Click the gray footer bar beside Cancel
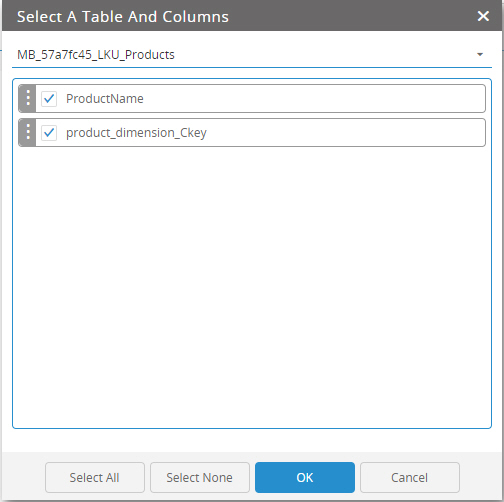 (x=480, y=477)
